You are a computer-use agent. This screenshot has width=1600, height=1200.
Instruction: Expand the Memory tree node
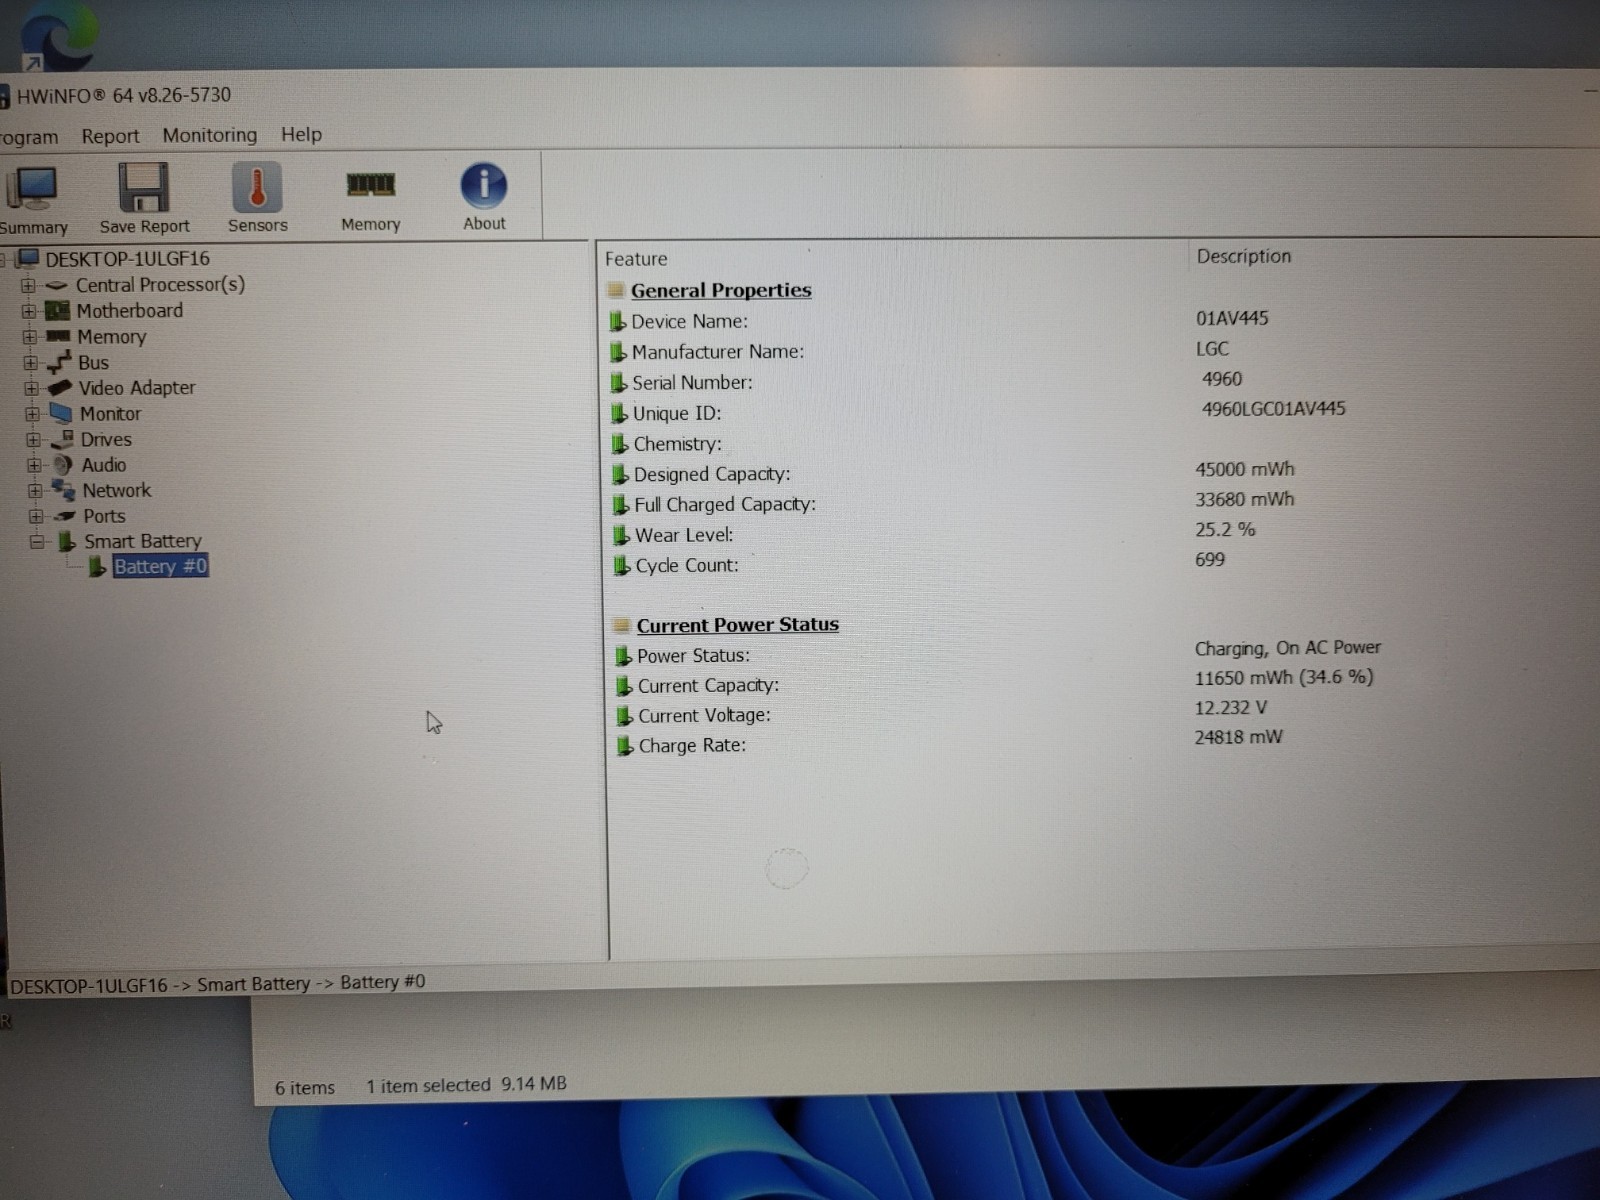(30, 337)
